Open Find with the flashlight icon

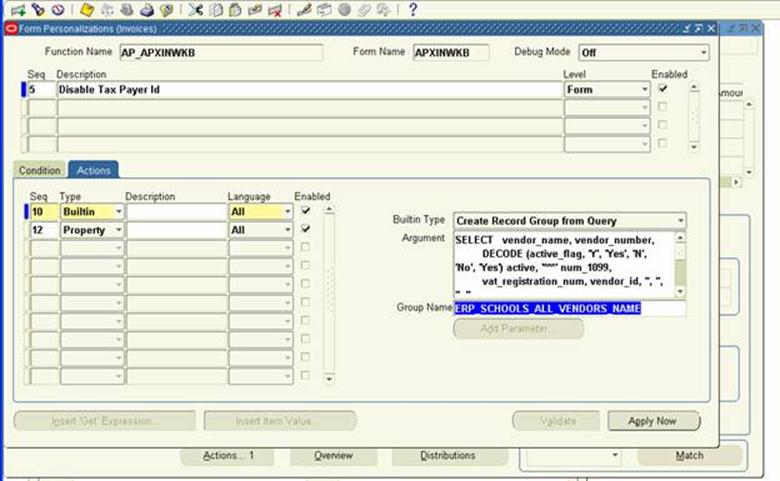(38, 9)
